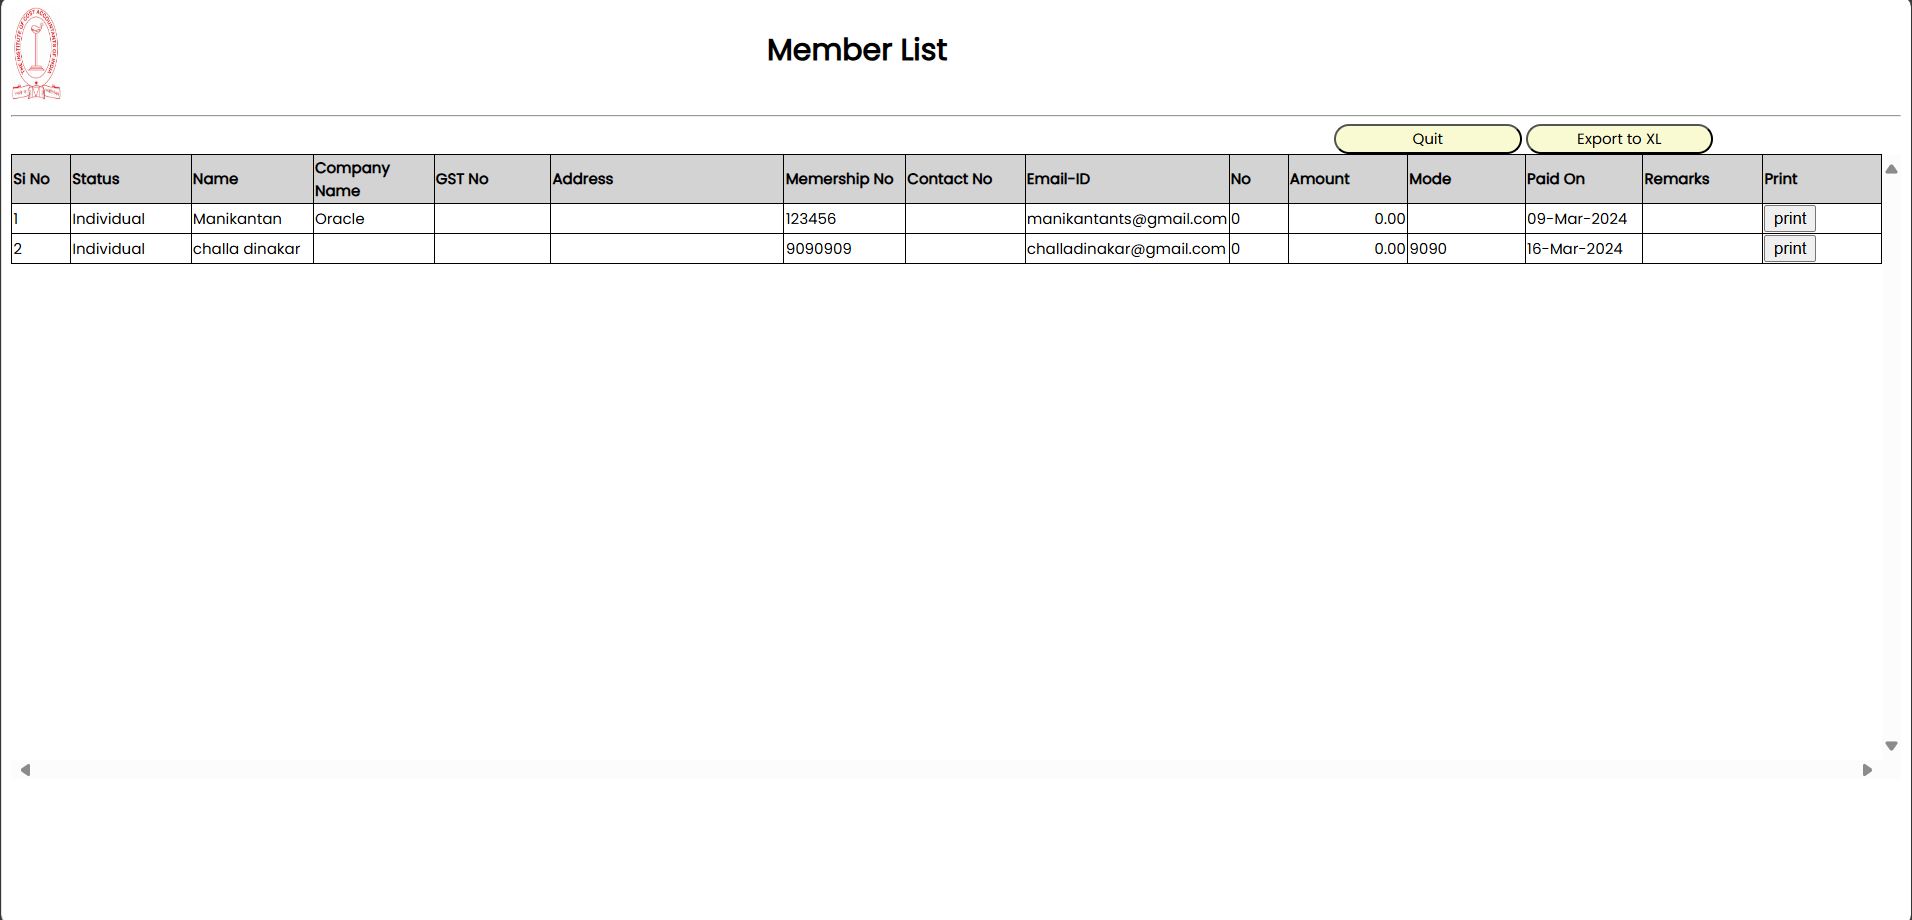
Task: Select challadinakar@gmail.com email cell
Action: click(x=1126, y=249)
